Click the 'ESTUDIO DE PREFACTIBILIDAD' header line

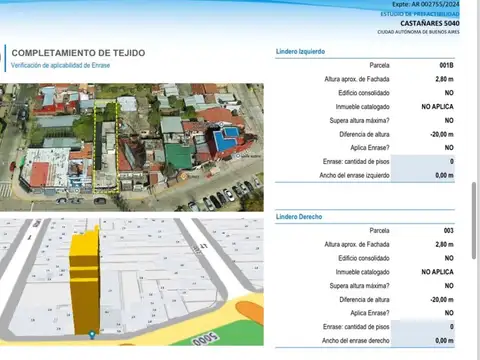pyautogui.click(x=420, y=14)
